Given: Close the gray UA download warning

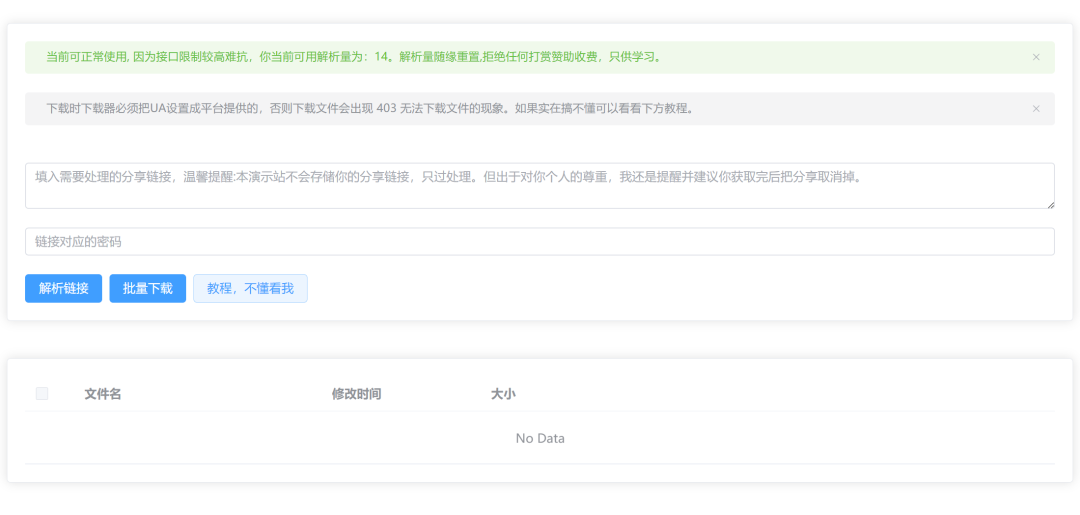Looking at the screenshot, I should [x=1035, y=109].
